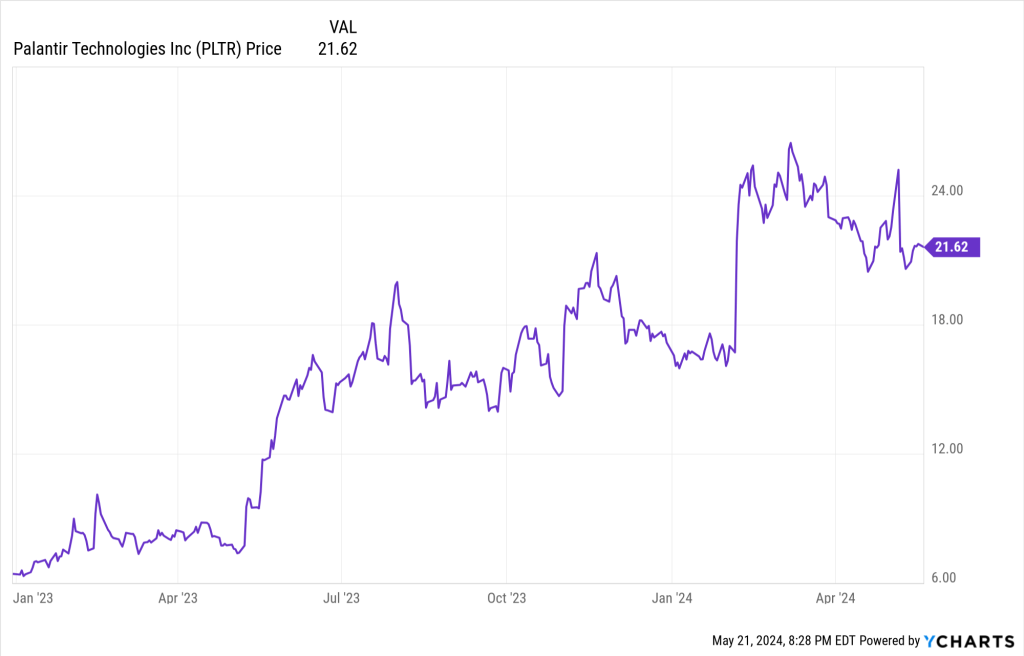The height and width of the screenshot is (656, 1024).
Task: Select the Jul '23 x-axis label
Action: (x=341, y=599)
